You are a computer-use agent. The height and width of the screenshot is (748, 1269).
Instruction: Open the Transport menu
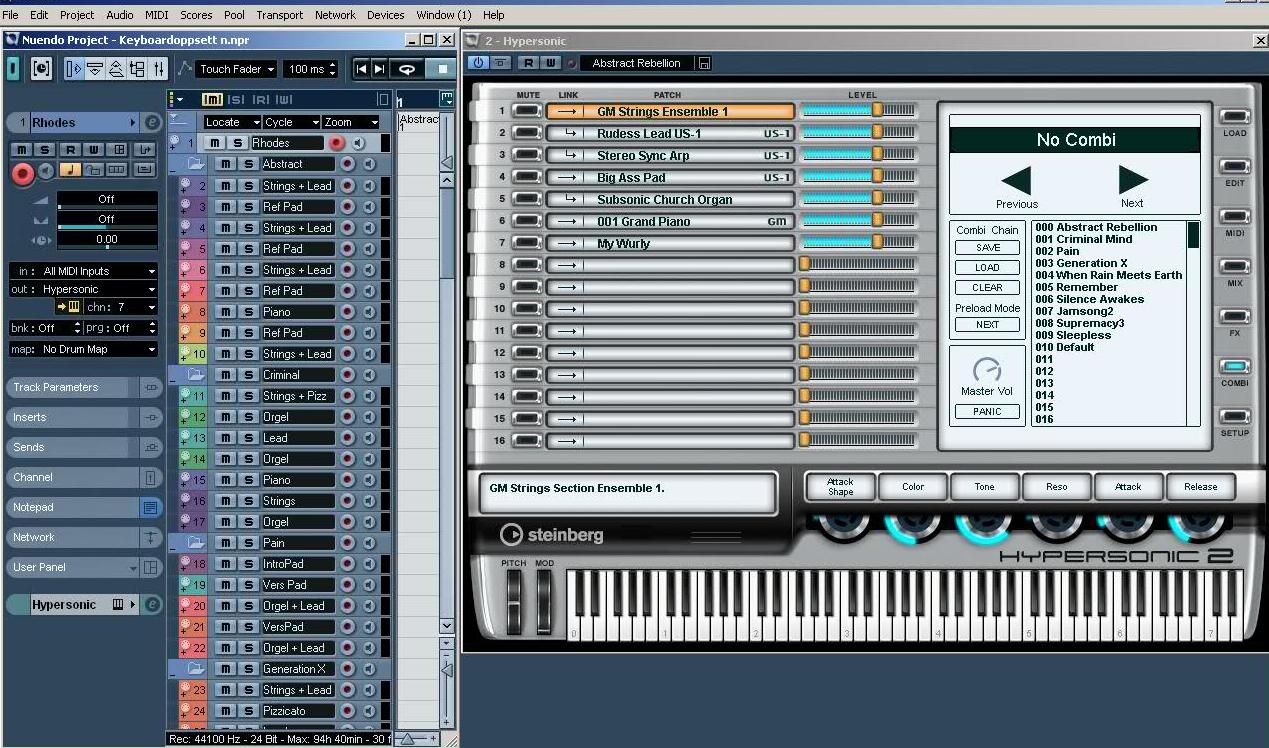tap(280, 15)
